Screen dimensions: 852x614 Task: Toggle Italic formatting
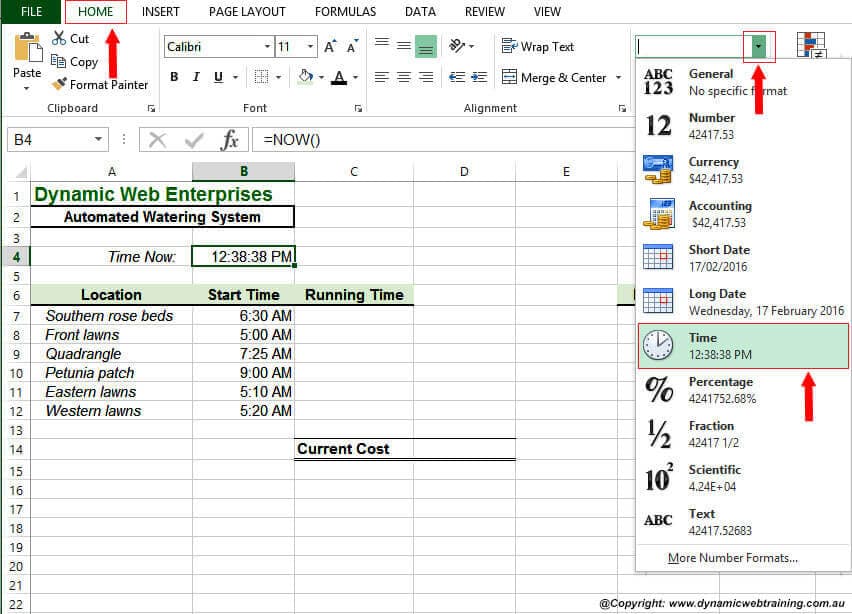click(x=195, y=76)
